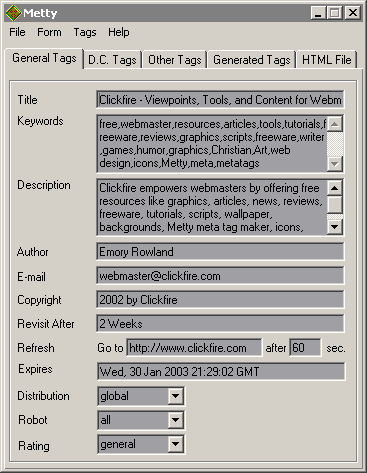Screen dimensions: 367x473
Task: Expand the Rating combo box
Action: [175, 444]
